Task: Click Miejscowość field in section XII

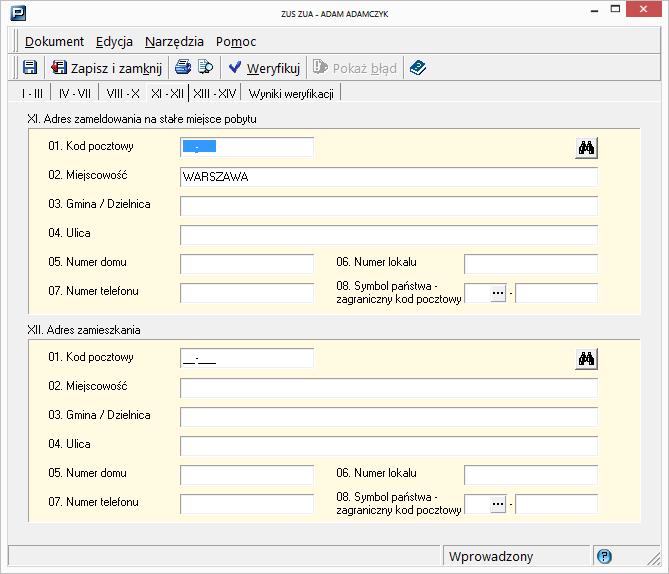Action: coord(389,388)
